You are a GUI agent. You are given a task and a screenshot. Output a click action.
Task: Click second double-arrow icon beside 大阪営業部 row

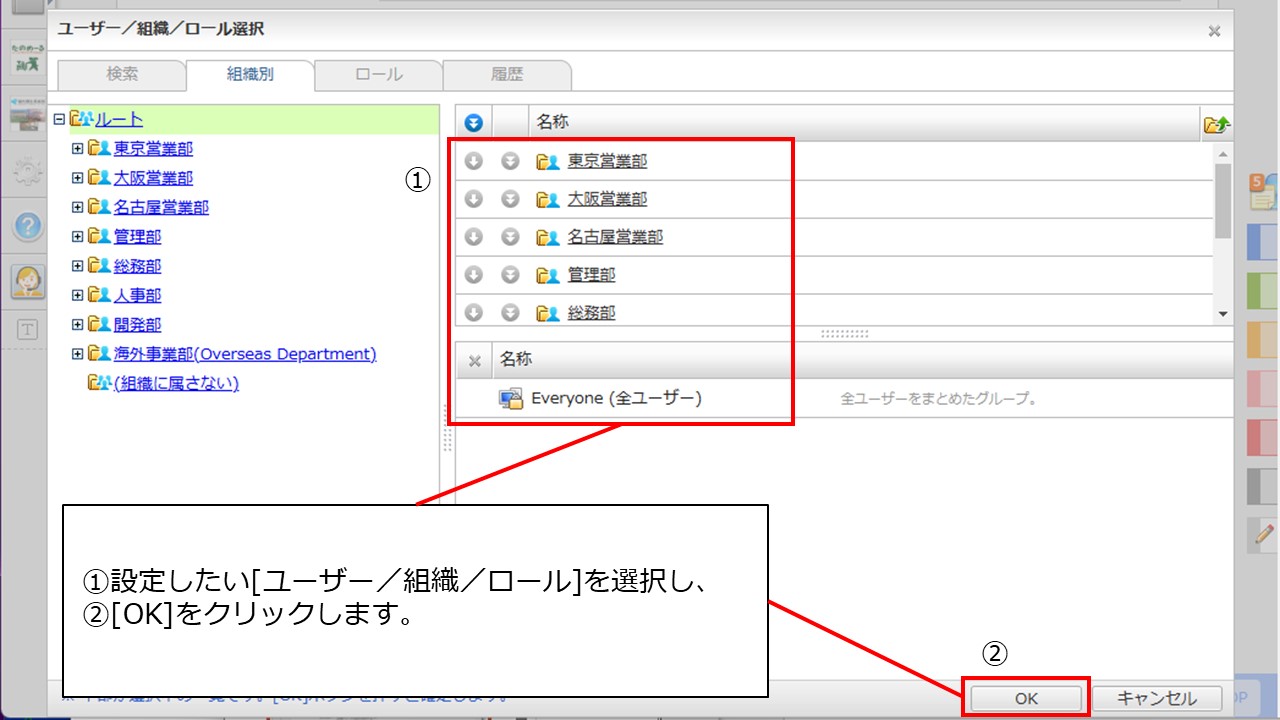coord(510,199)
